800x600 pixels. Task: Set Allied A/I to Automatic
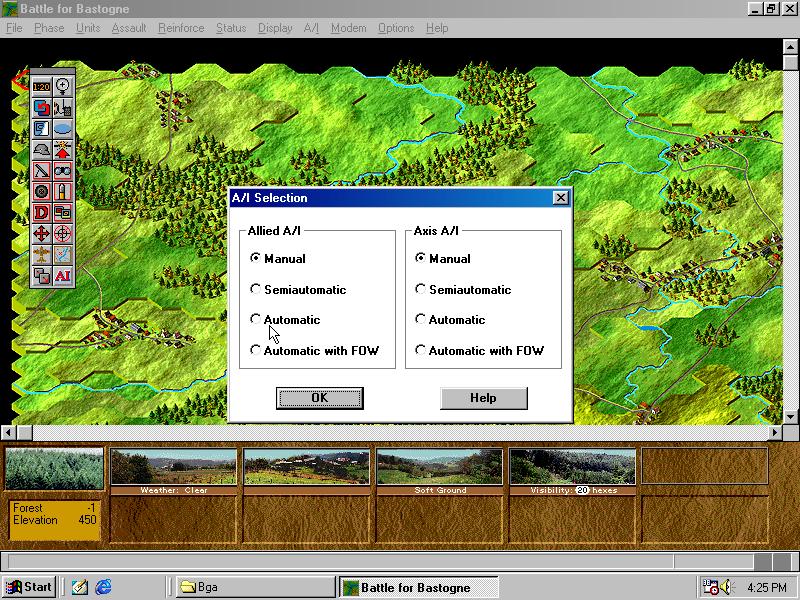[256, 320]
